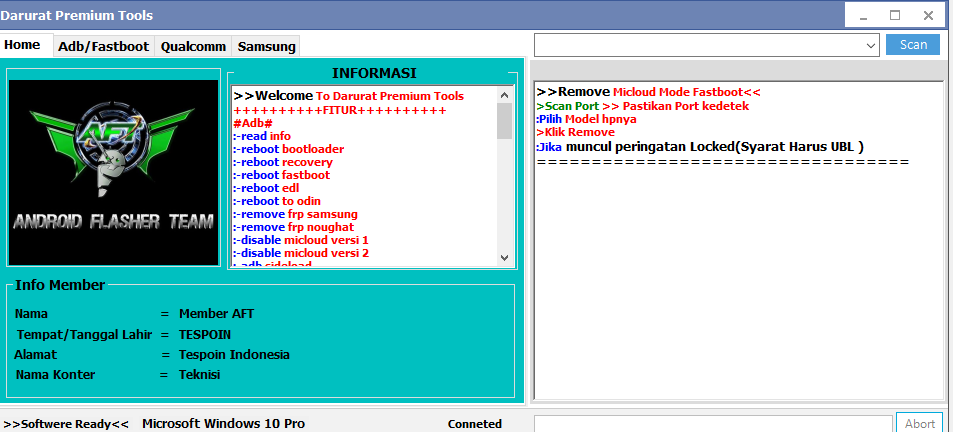
Task: Click the ':Pilih Model hpnya' line
Action: point(587,119)
